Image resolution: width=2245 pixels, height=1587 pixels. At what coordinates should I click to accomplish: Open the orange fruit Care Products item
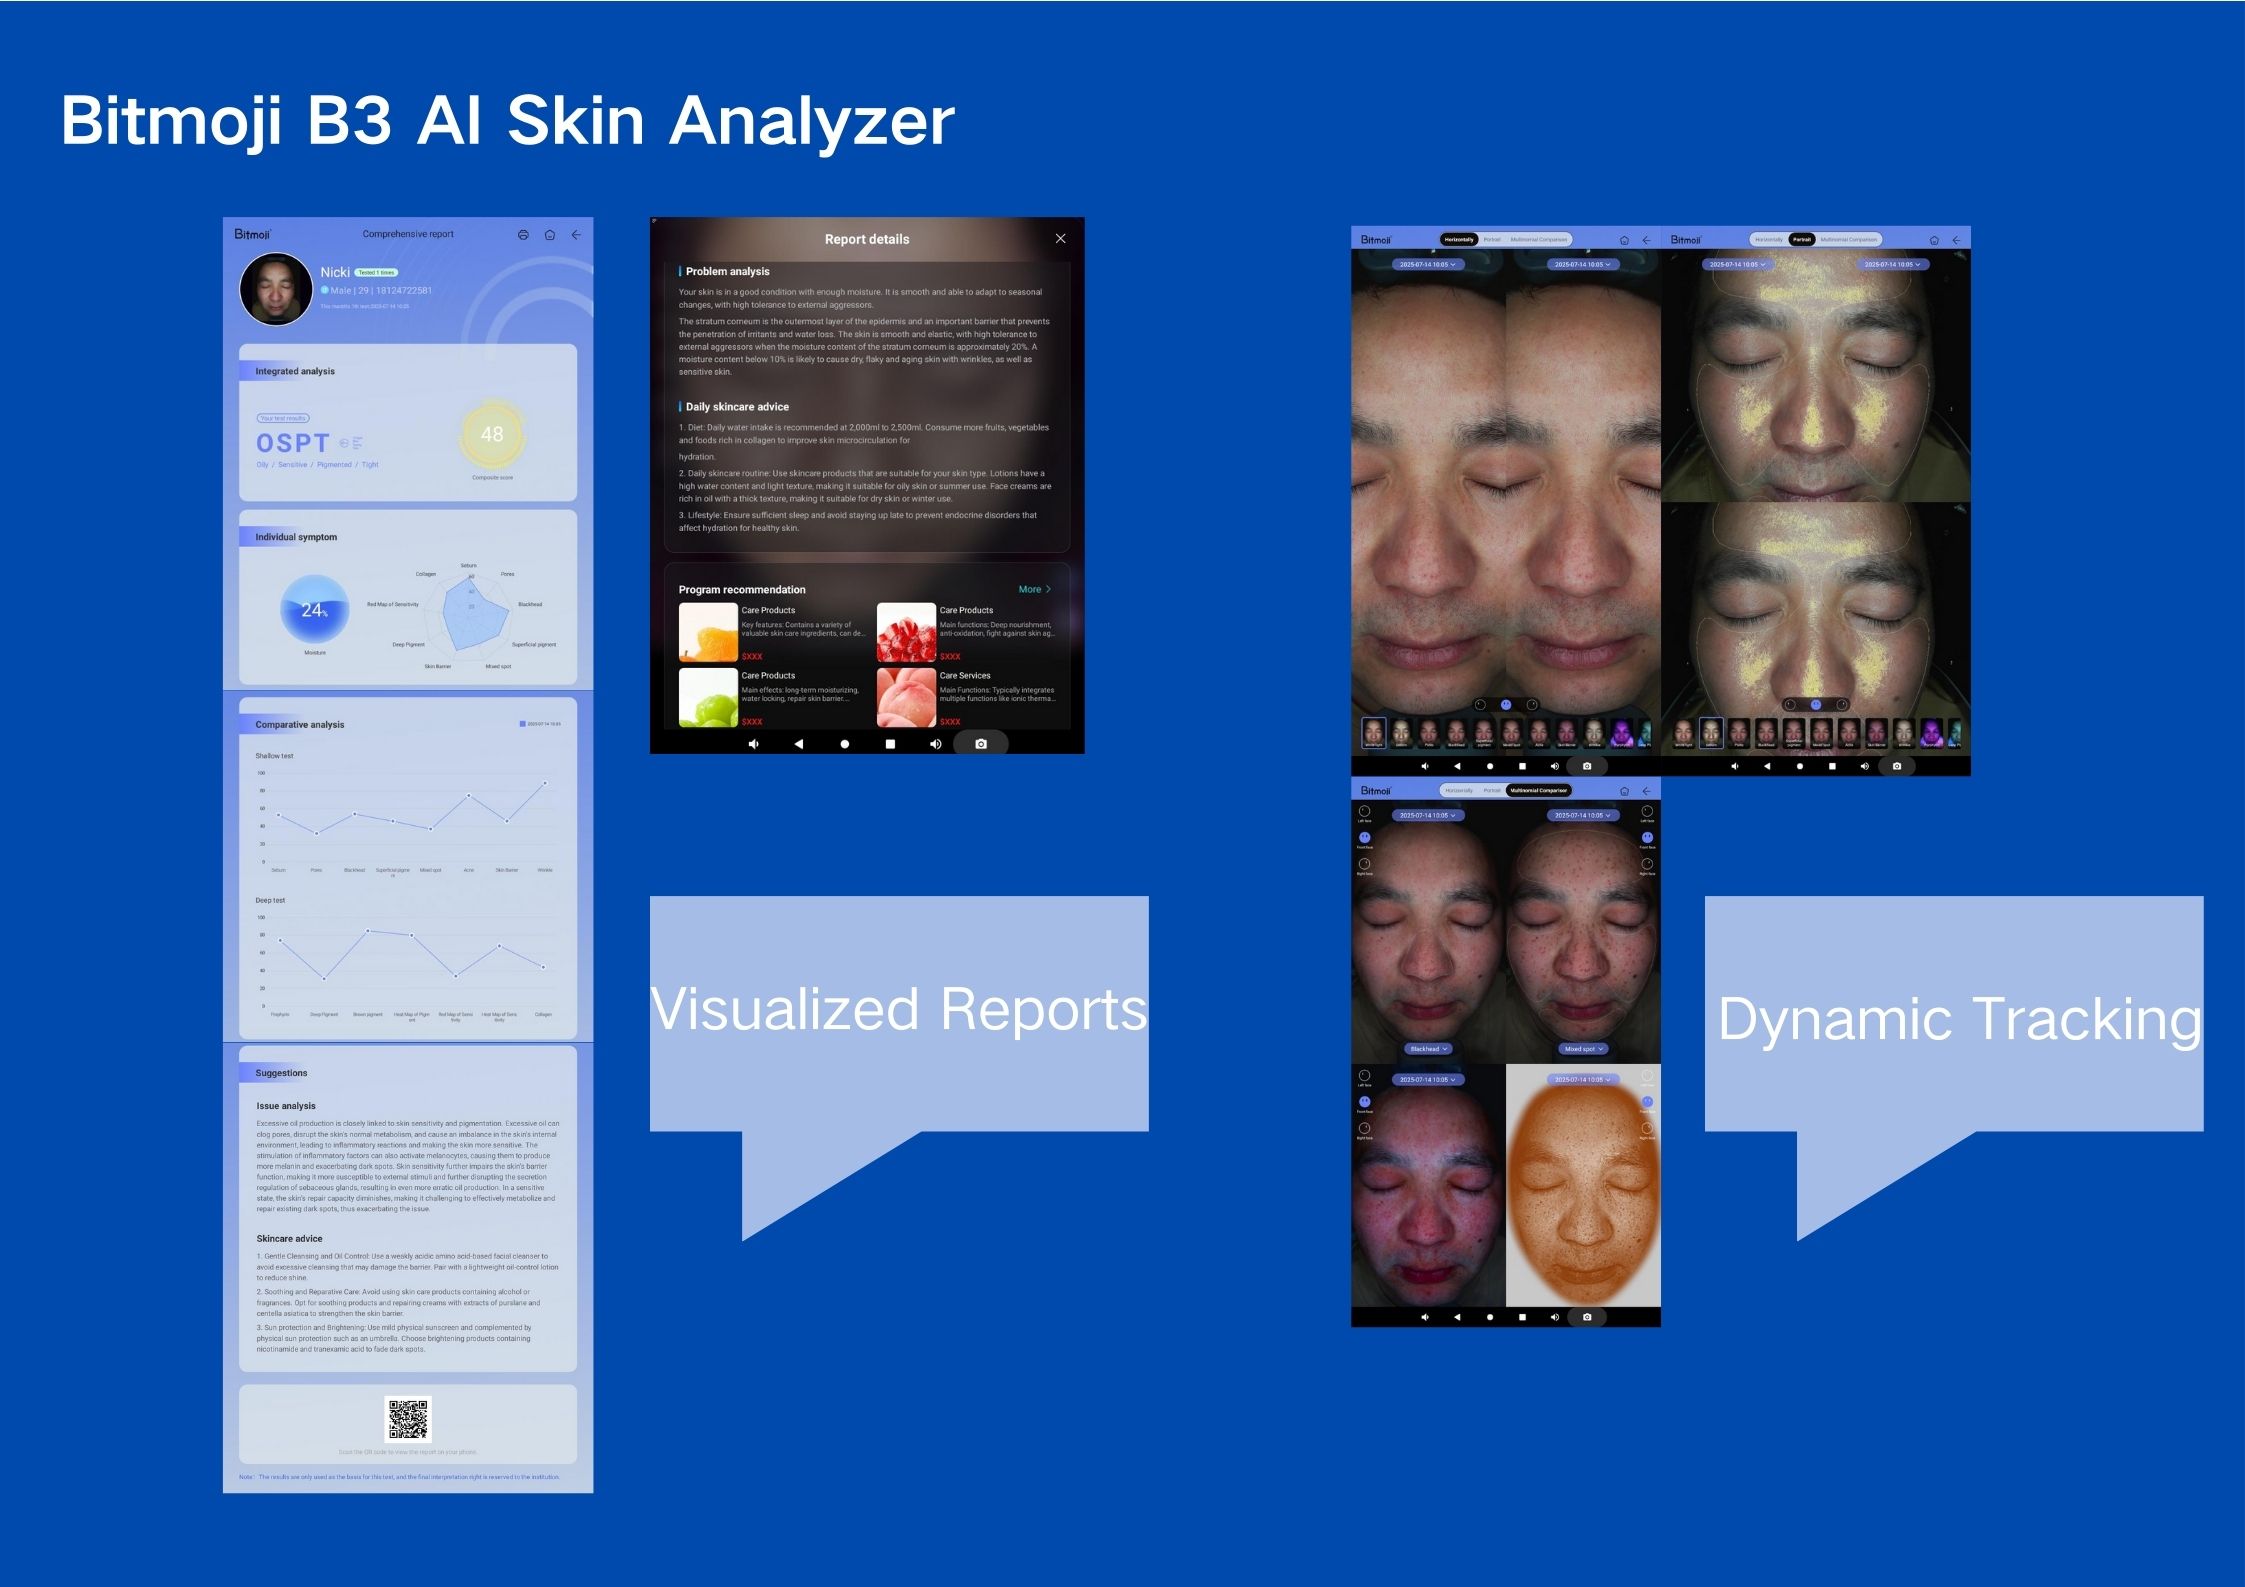coord(708,632)
